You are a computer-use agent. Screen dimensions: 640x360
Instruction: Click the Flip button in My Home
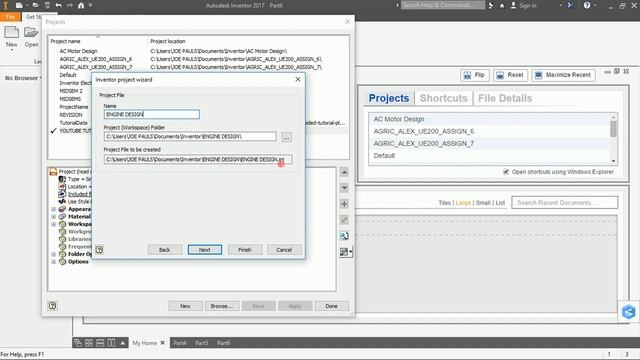coord(475,75)
